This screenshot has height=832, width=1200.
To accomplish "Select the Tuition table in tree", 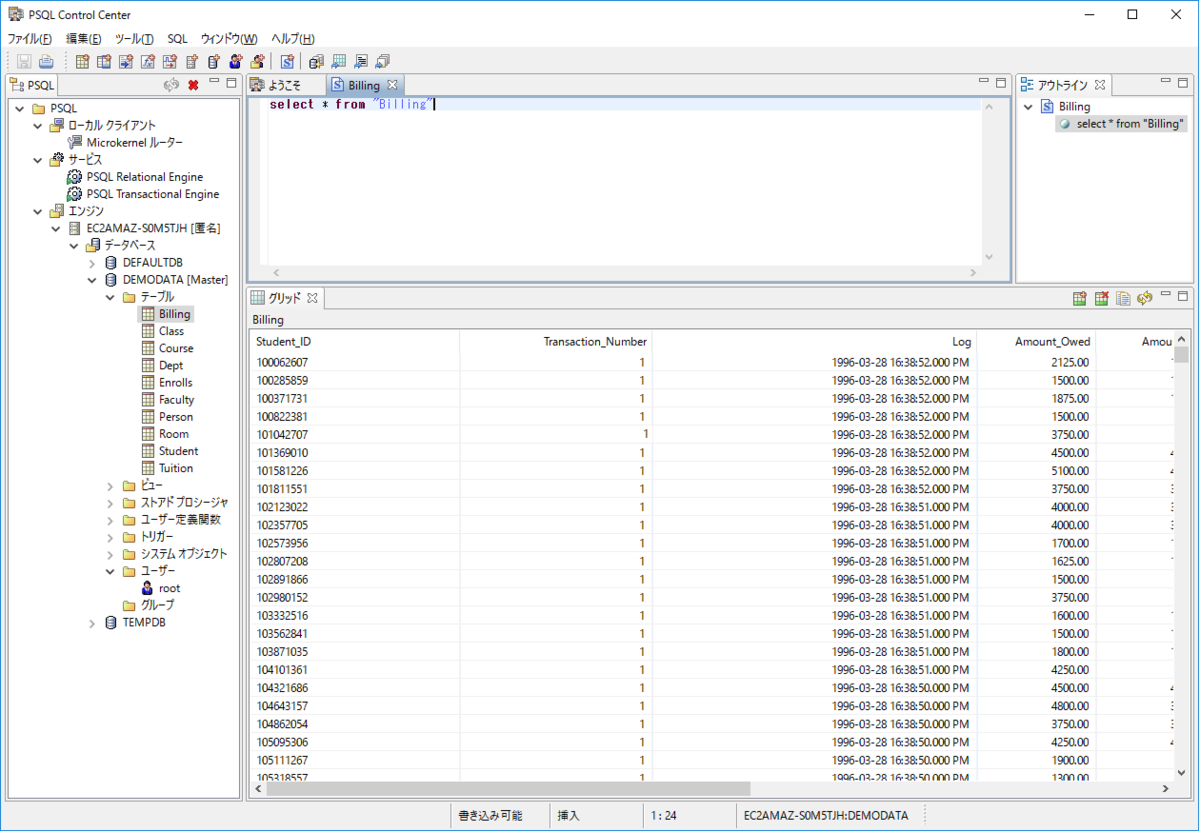I will [176, 468].
